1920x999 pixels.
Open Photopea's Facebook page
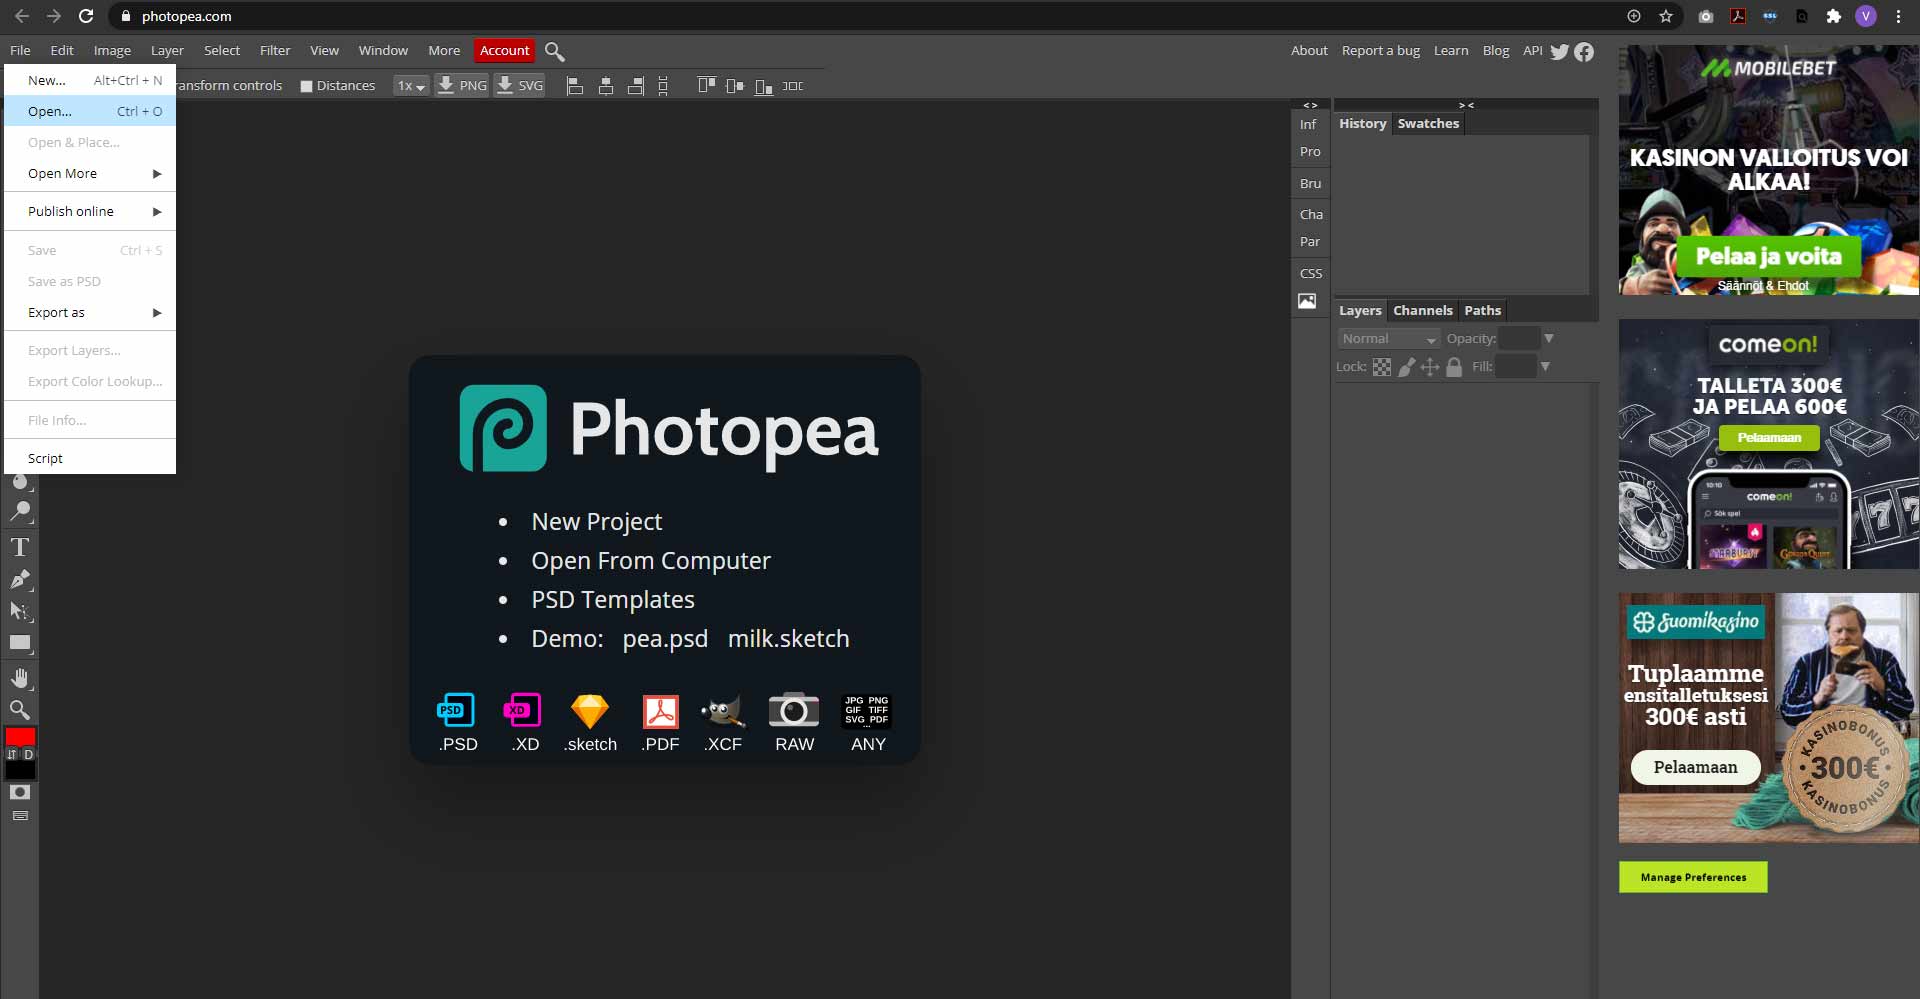1584,51
